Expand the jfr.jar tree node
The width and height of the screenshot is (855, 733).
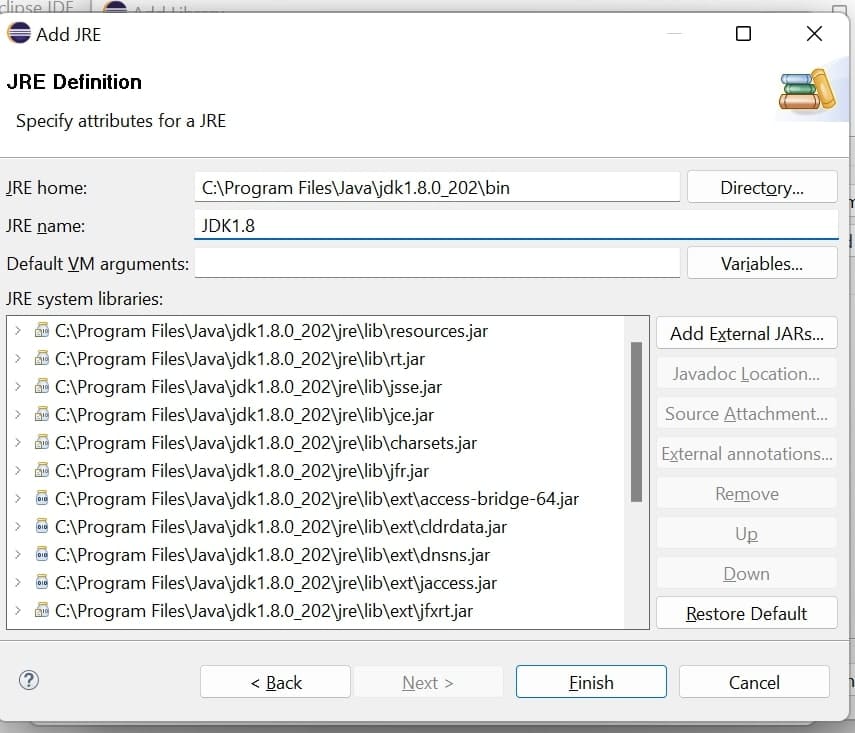[x=18, y=470]
